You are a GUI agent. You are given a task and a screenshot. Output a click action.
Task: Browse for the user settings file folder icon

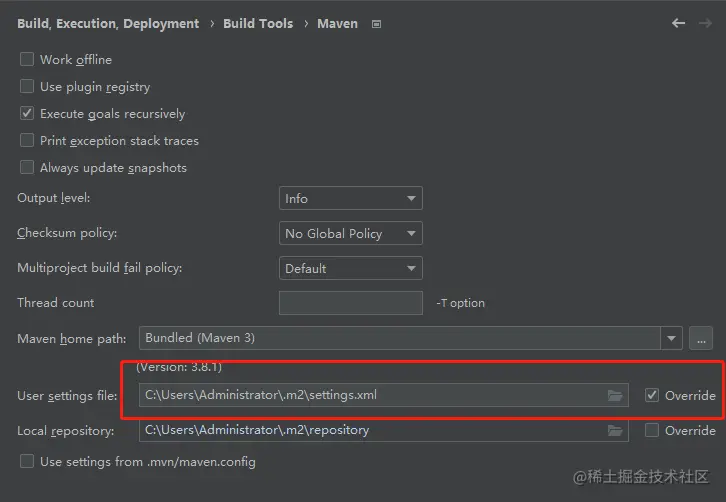(x=615, y=395)
